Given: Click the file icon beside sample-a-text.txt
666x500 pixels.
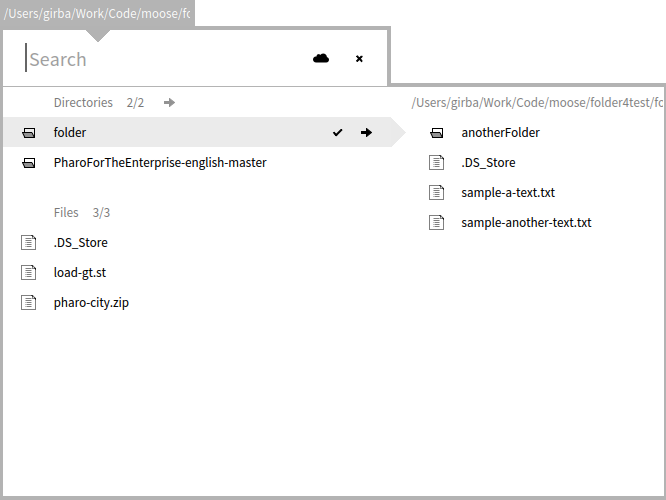Looking at the screenshot, I should (x=437, y=192).
